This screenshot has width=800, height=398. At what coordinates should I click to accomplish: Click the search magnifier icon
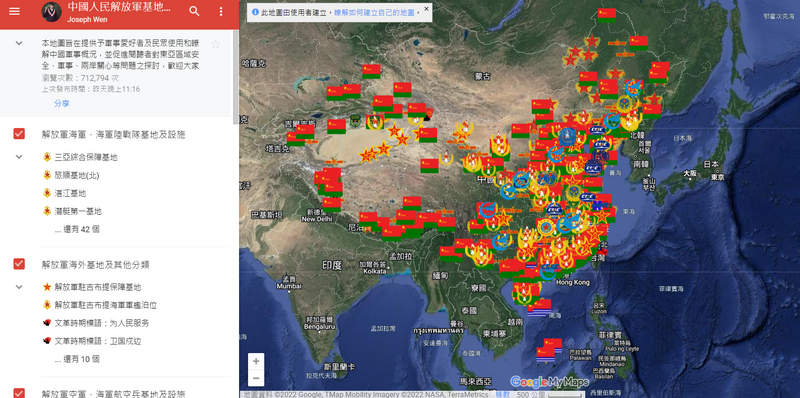(194, 11)
